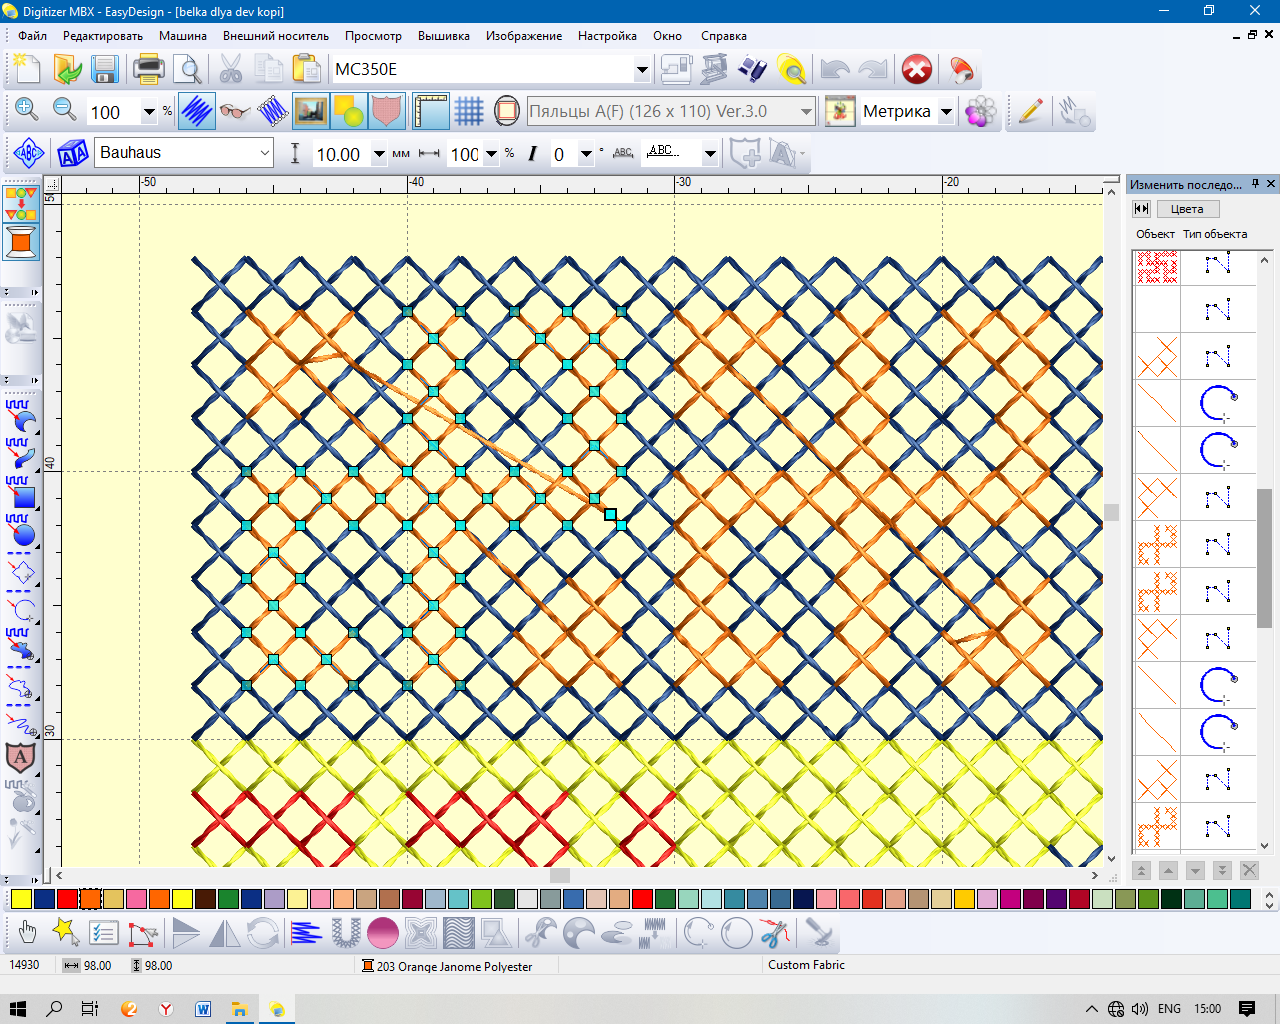Select the reshape object nodes tool
Image resolution: width=1280 pixels, height=1024 pixels.
coord(143,933)
